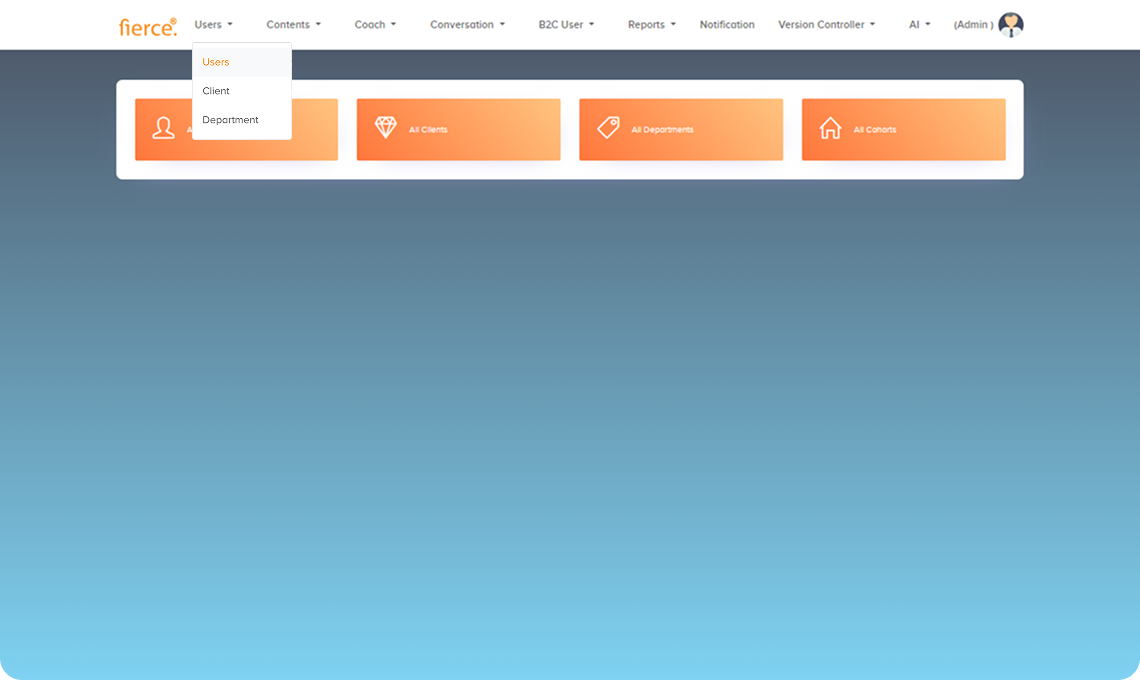Open the B2C User menu
This screenshot has height=680, width=1140.
click(x=566, y=24)
